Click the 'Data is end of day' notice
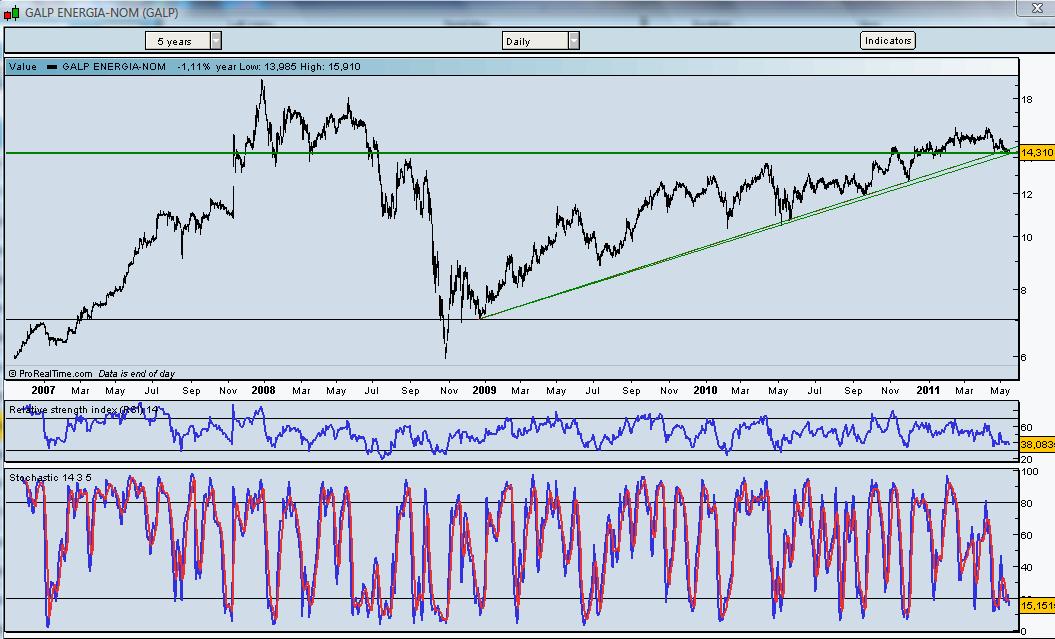1055x639 pixels. (137, 374)
